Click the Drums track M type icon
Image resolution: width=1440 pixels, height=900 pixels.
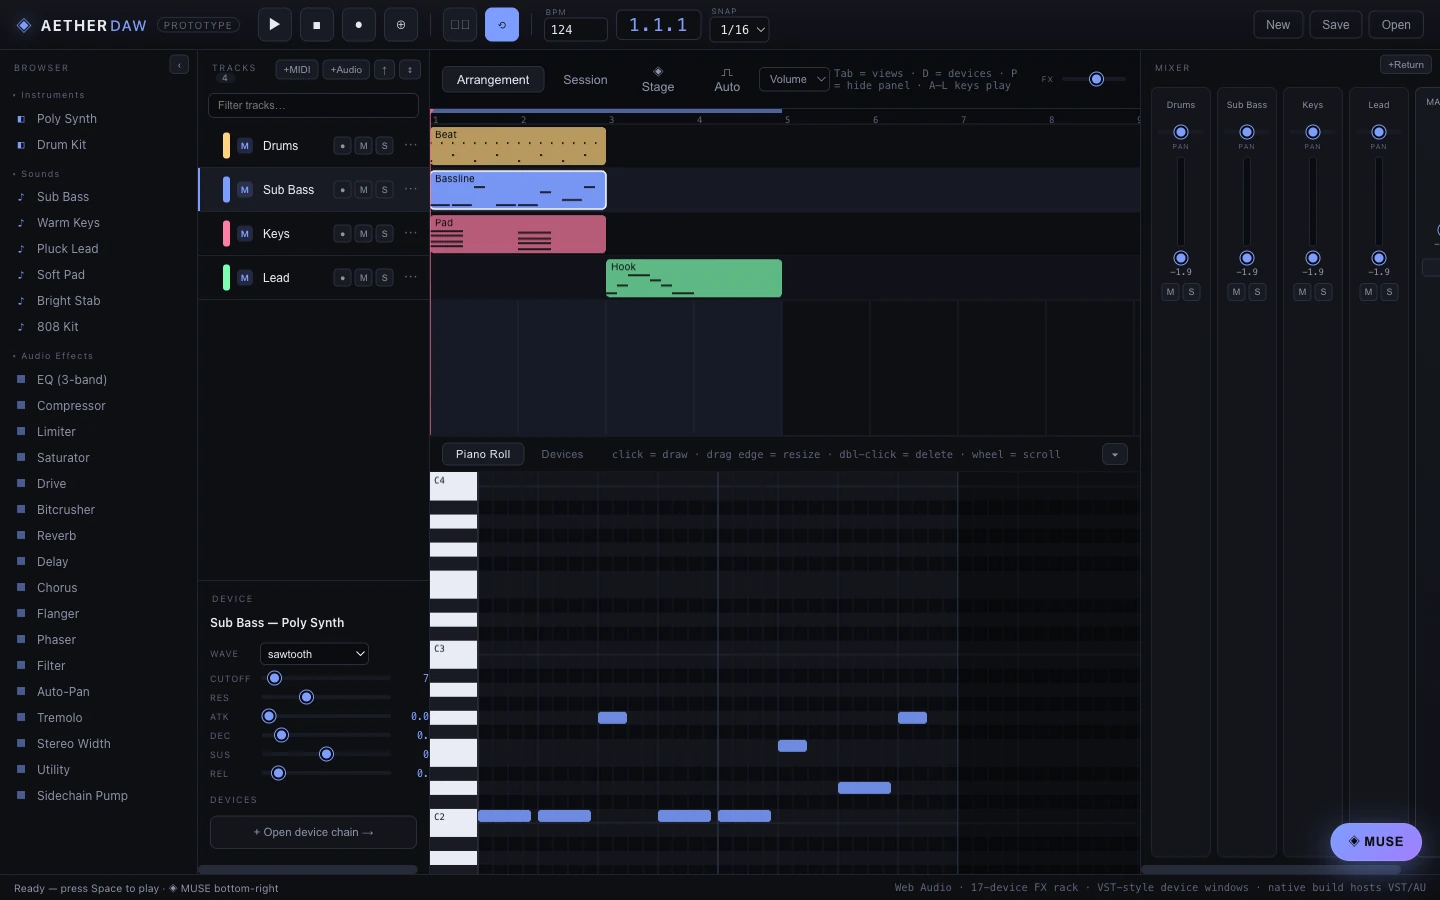point(245,146)
